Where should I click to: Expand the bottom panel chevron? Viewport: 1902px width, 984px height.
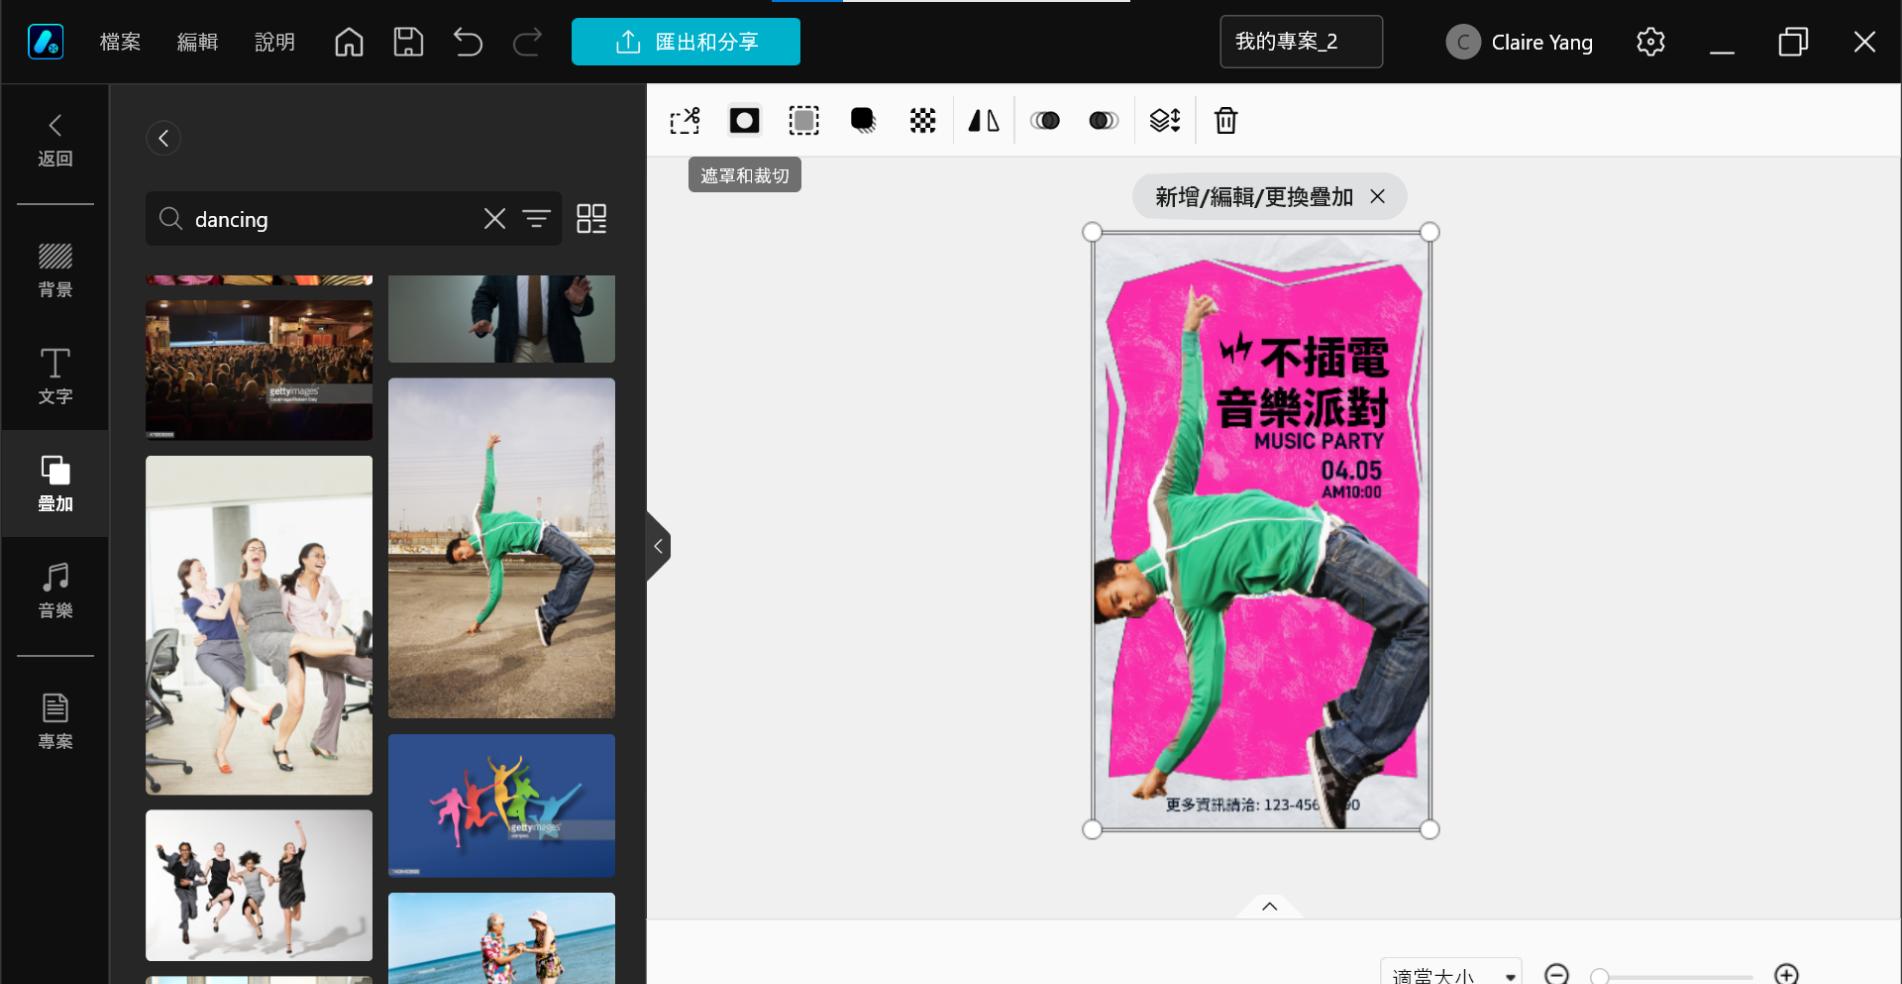point(1269,906)
